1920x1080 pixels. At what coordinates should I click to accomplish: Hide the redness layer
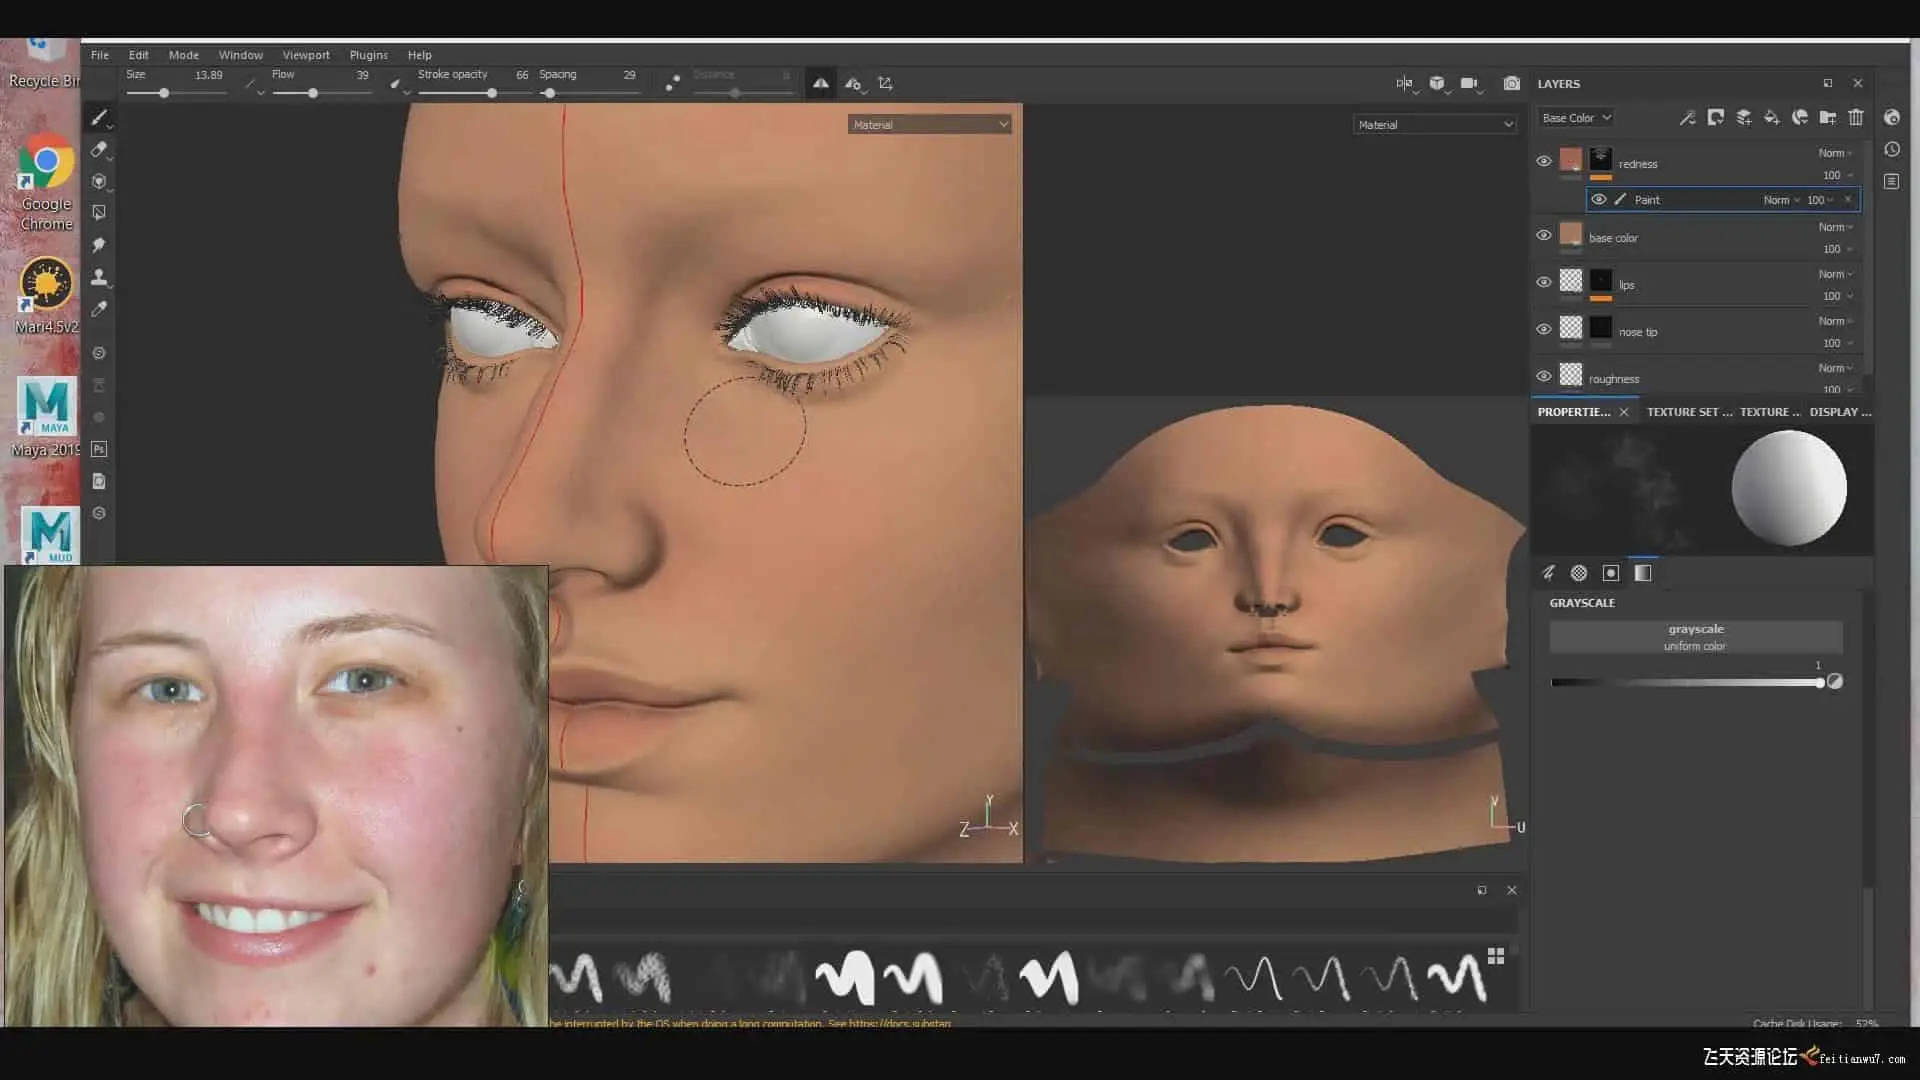coord(1543,162)
